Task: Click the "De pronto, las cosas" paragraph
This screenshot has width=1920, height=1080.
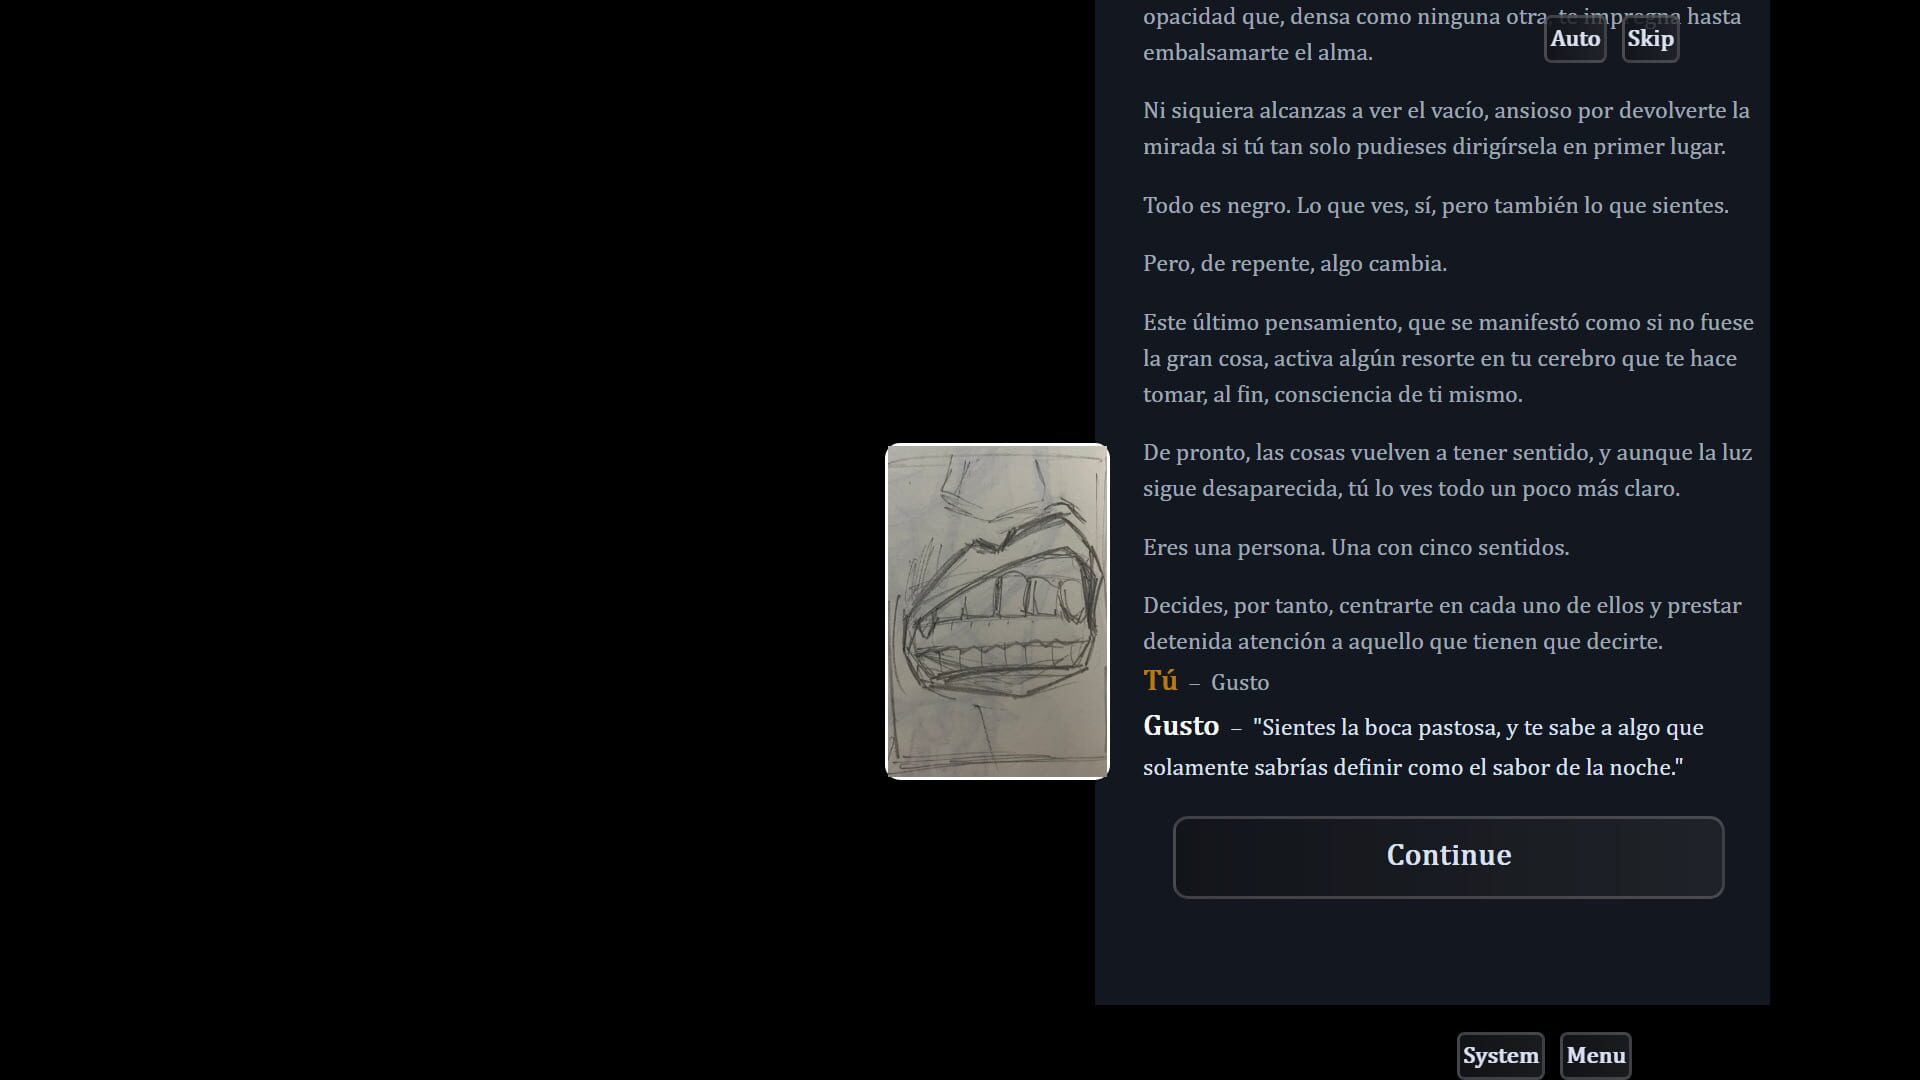Action: tap(1447, 470)
